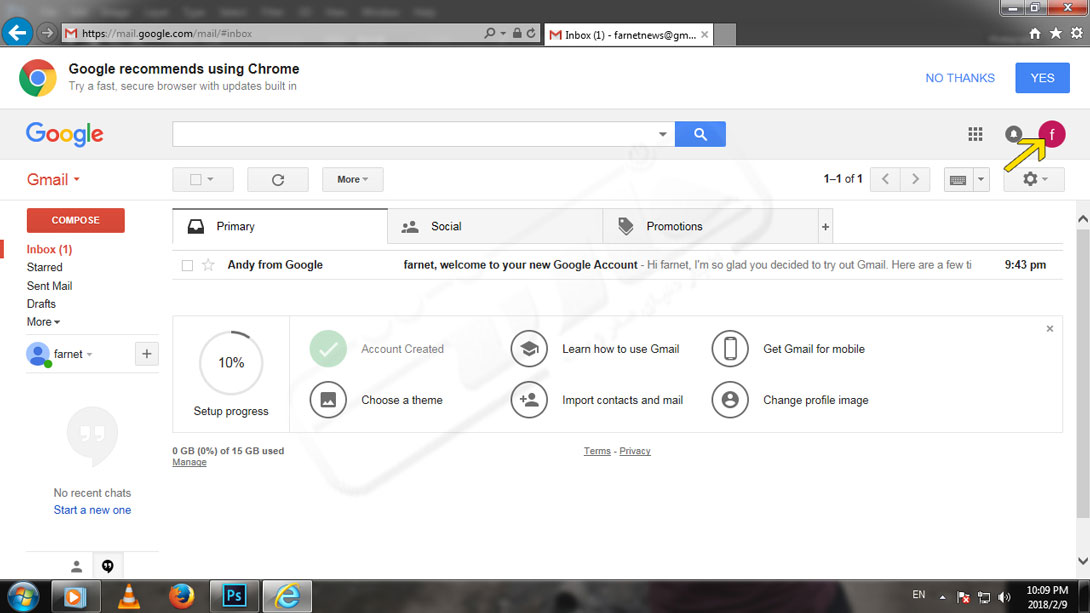Select the Inbox (1) browser tab
The height and width of the screenshot is (613, 1090).
(x=628, y=35)
